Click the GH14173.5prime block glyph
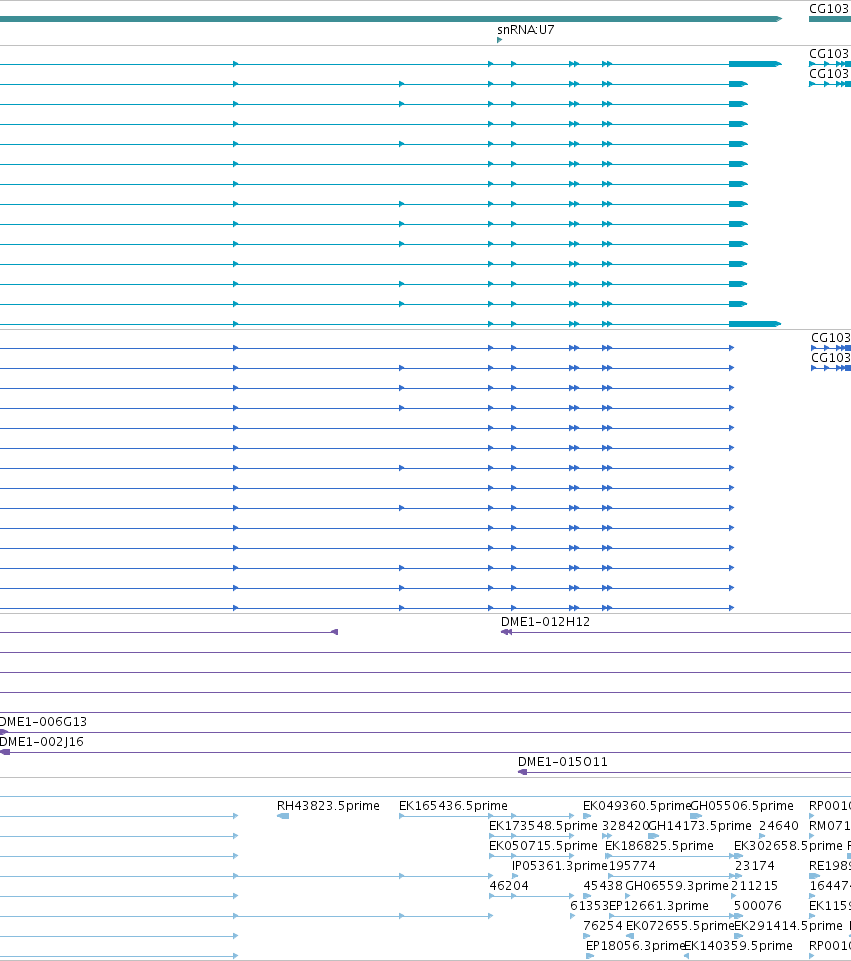The image size is (851, 961). point(654,836)
